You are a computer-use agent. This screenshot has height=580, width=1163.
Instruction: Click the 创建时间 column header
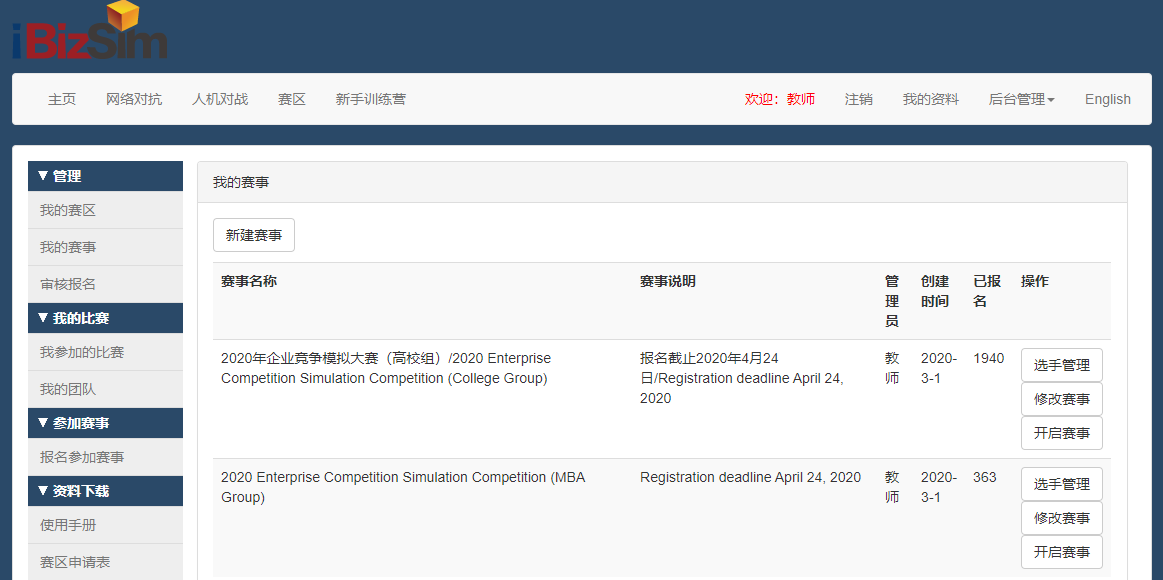935,291
